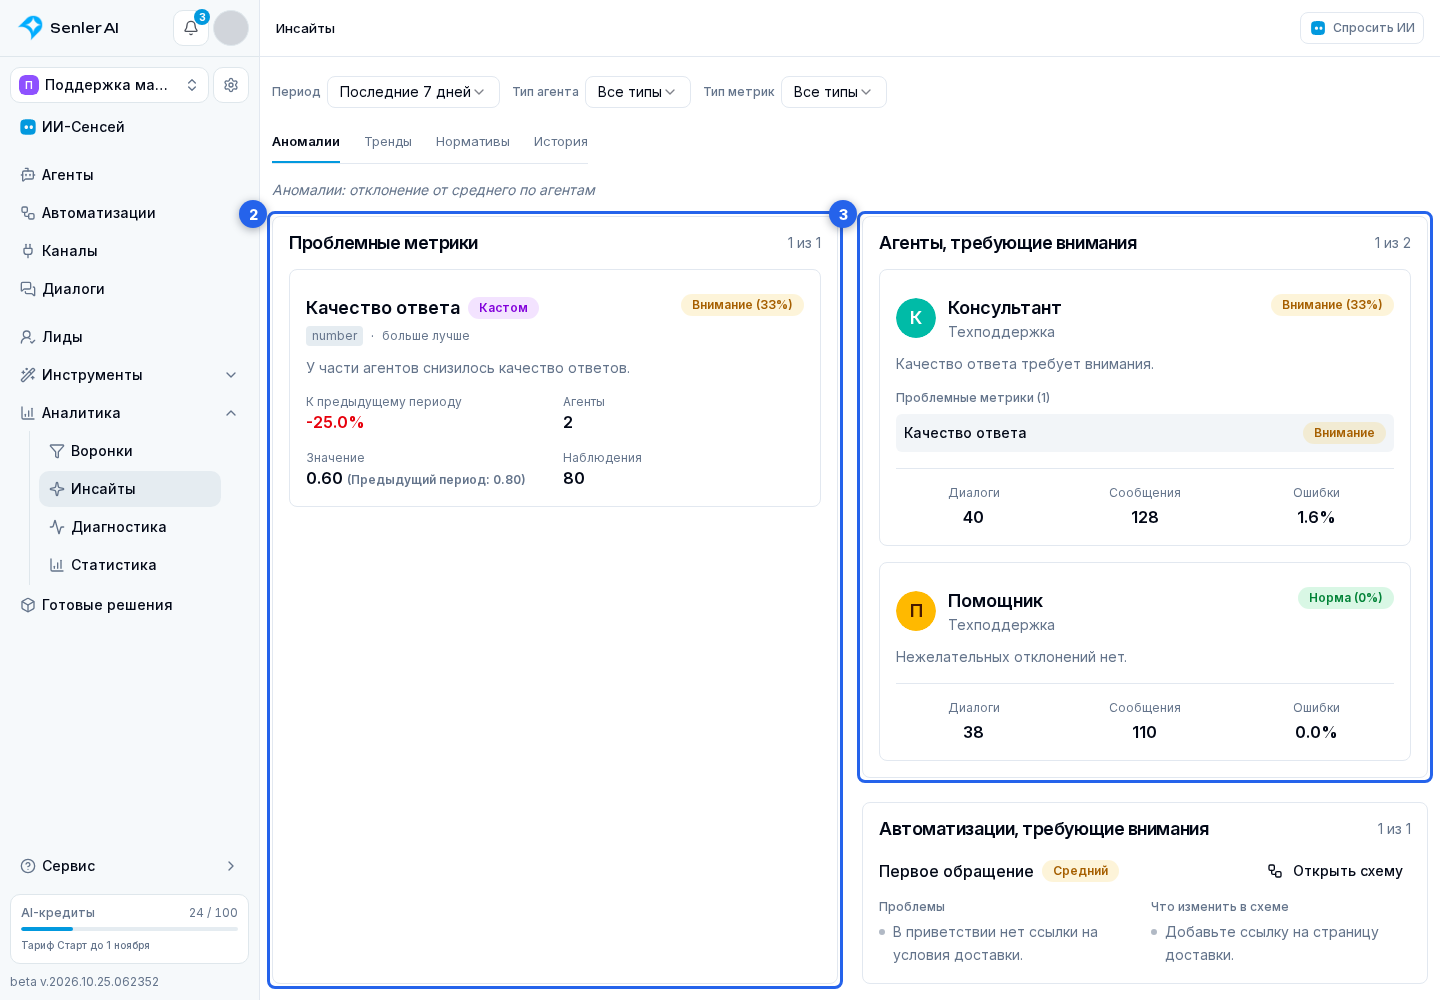Open Автоматизации in sidebar
The height and width of the screenshot is (1000, 1440).
click(x=130, y=213)
